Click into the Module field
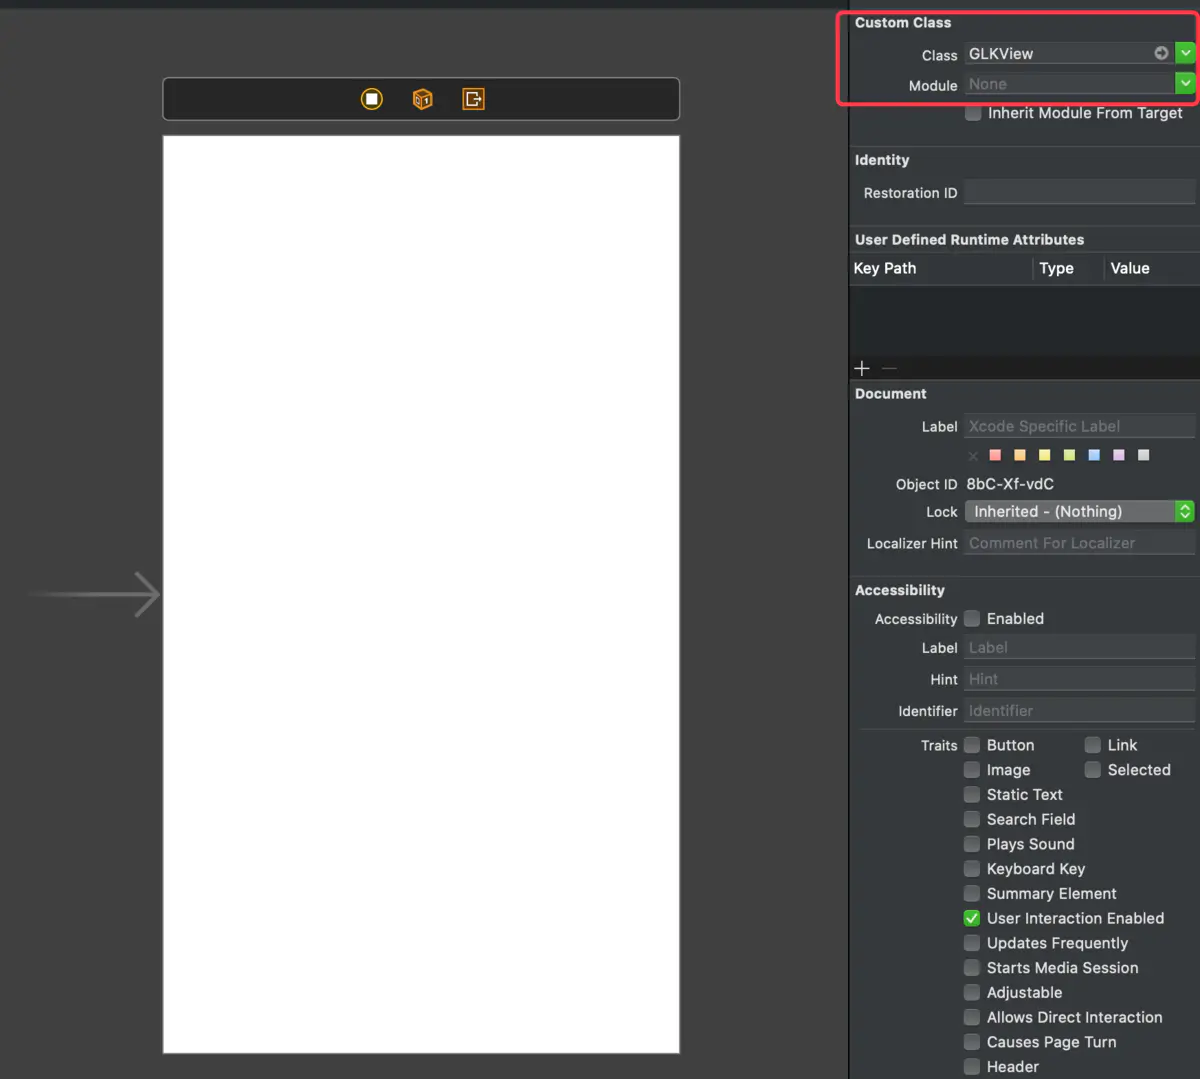This screenshot has height=1079, width=1200. [1069, 85]
